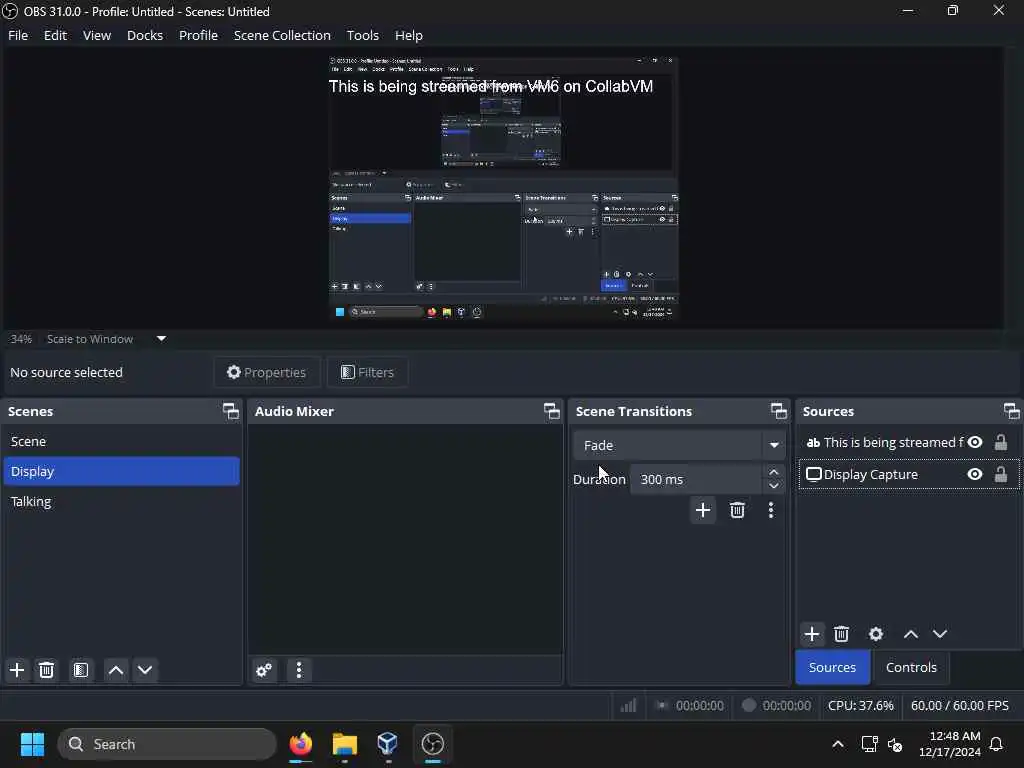Move the selected scene down

tap(145, 670)
